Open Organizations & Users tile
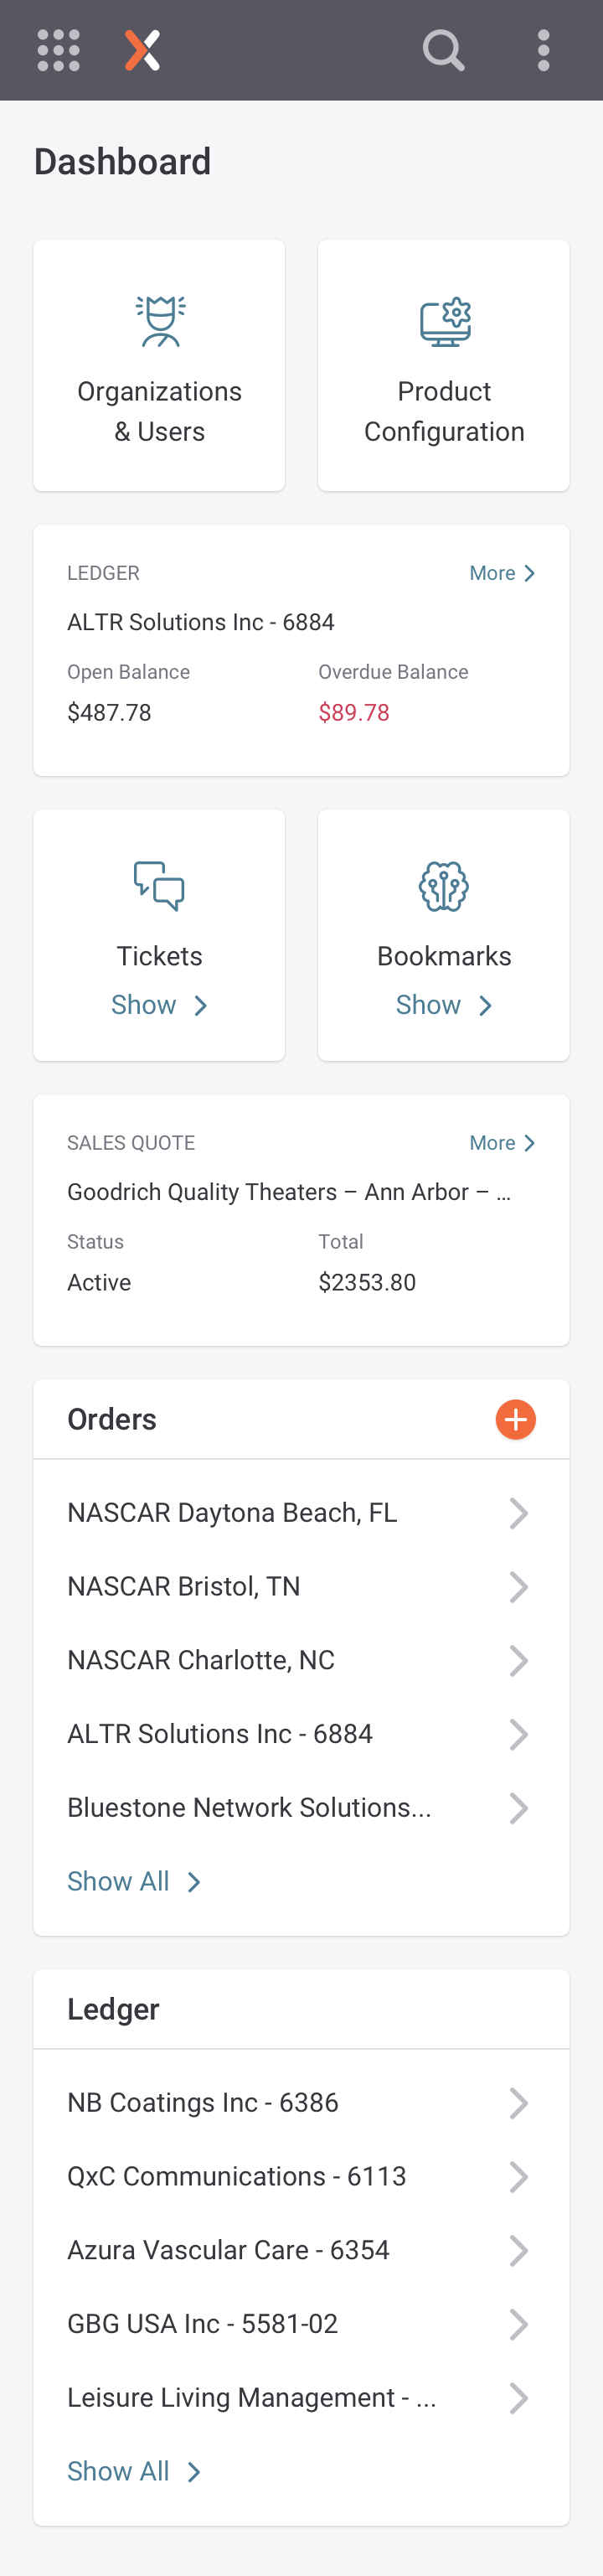 pos(159,365)
